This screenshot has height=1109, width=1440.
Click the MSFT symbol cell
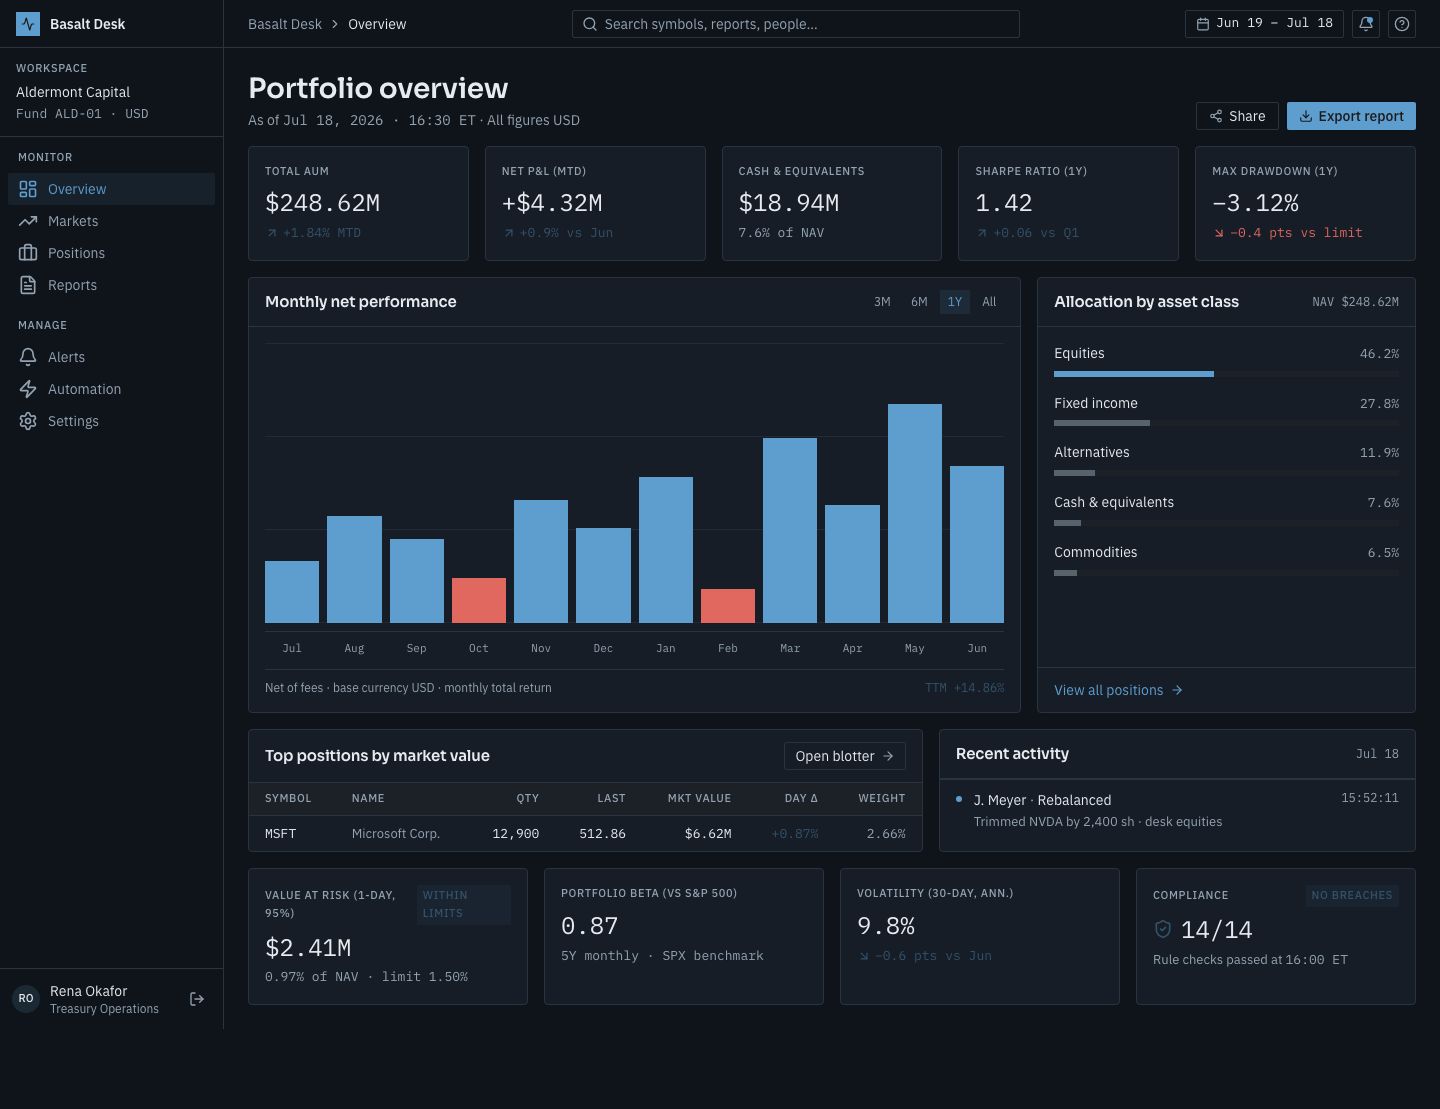click(x=281, y=834)
